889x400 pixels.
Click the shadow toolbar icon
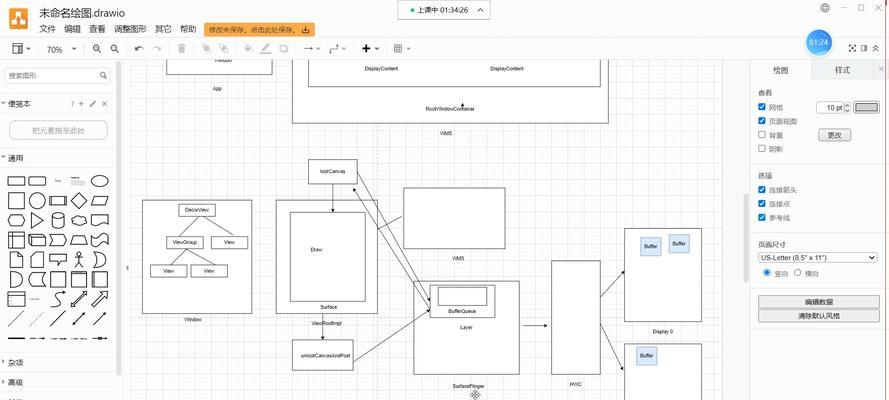click(x=283, y=49)
